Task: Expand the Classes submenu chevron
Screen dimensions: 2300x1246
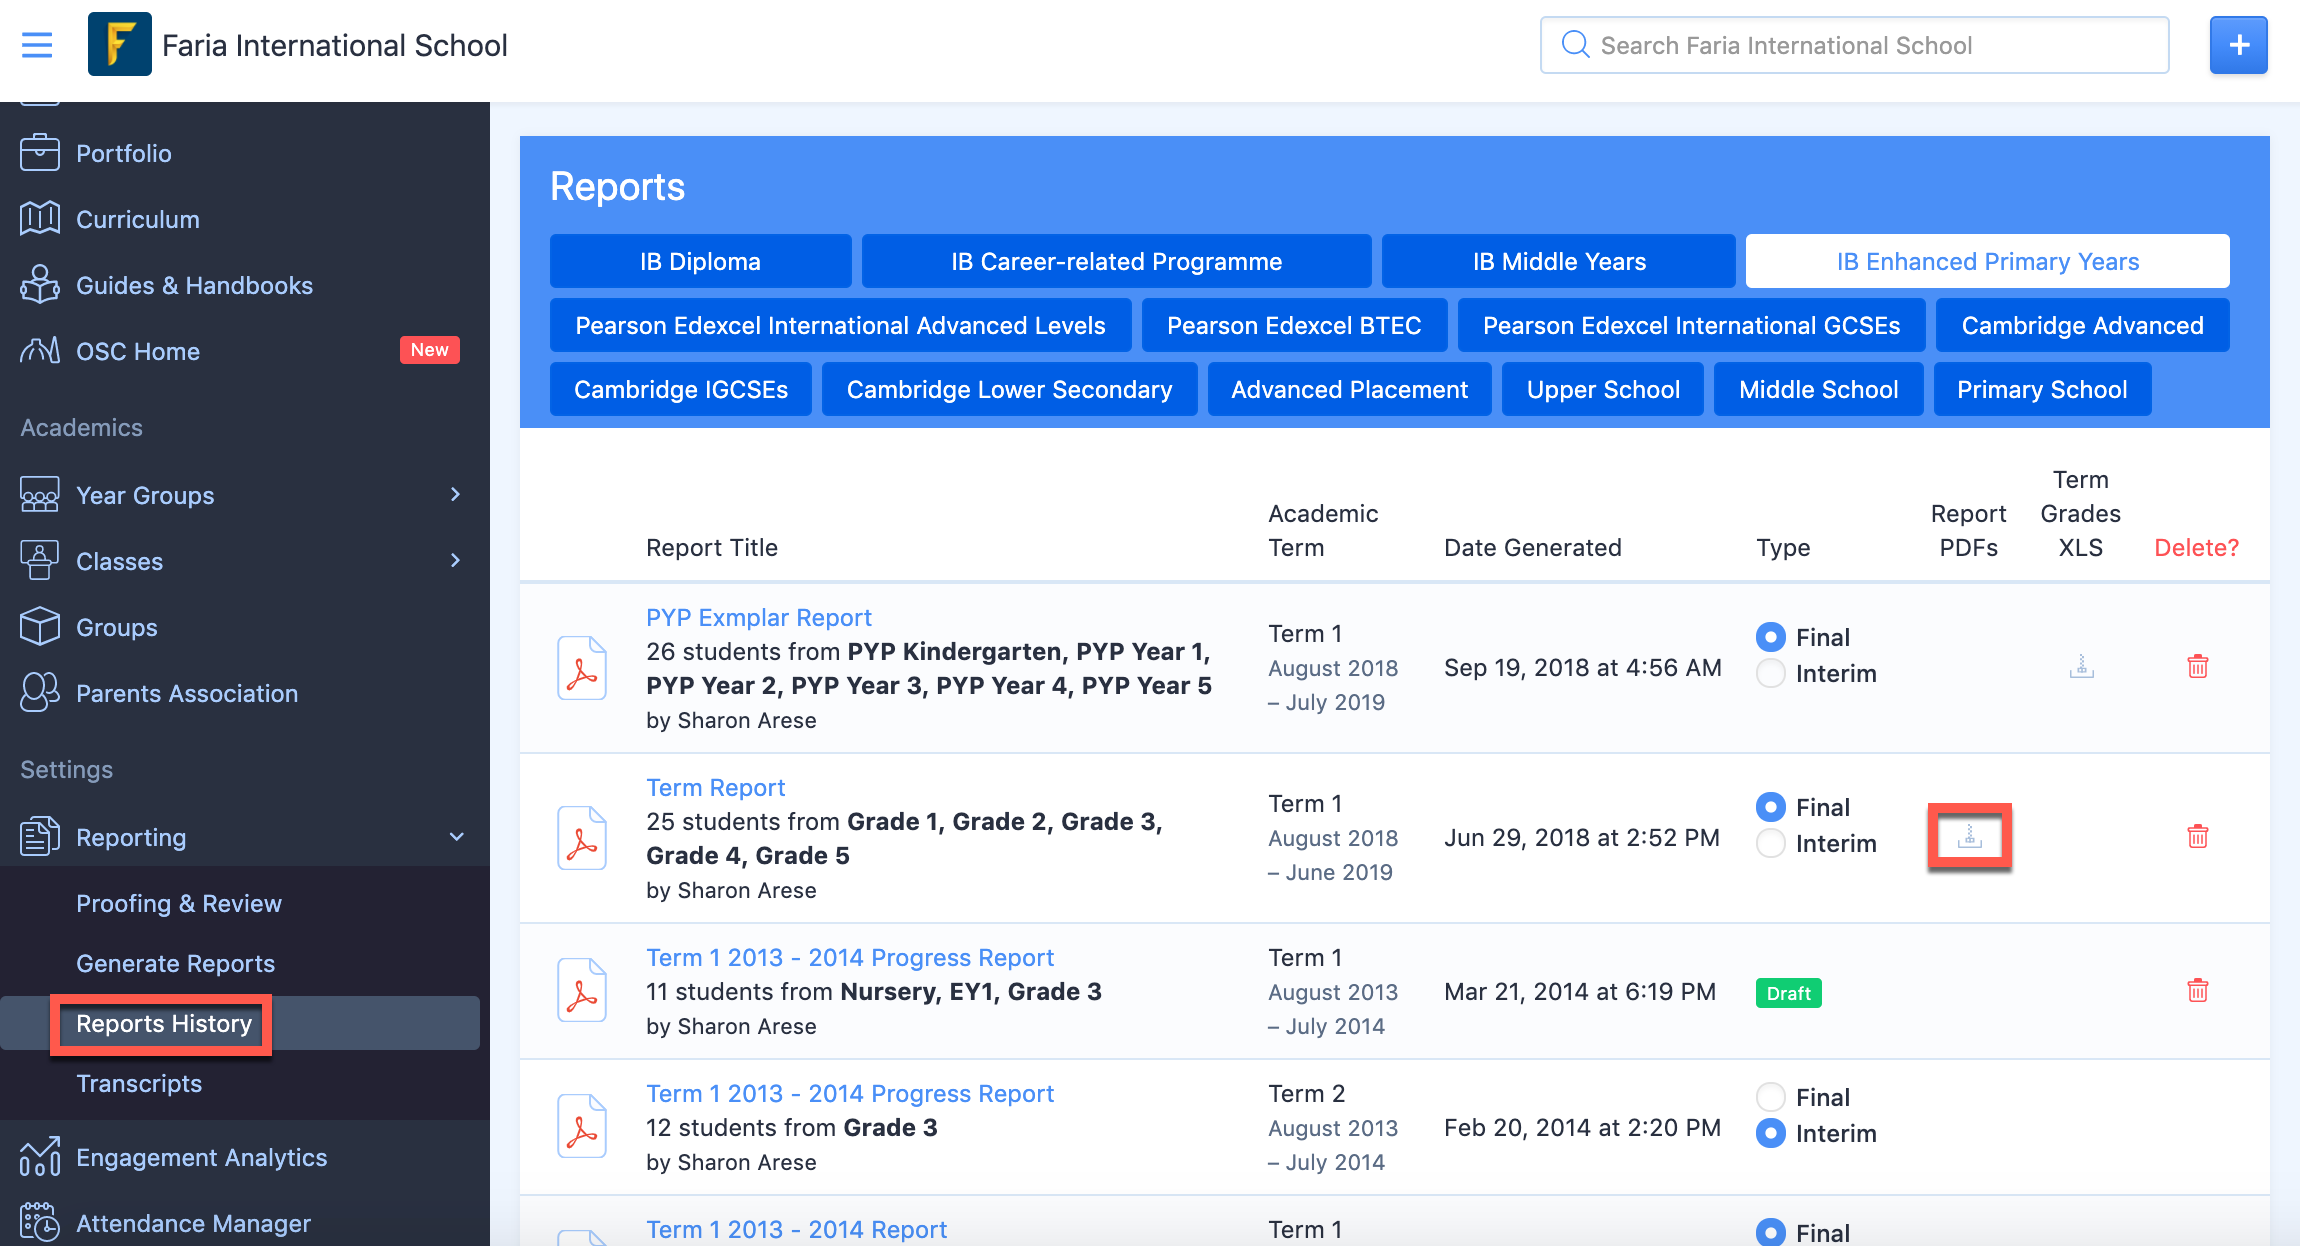Action: 456,561
